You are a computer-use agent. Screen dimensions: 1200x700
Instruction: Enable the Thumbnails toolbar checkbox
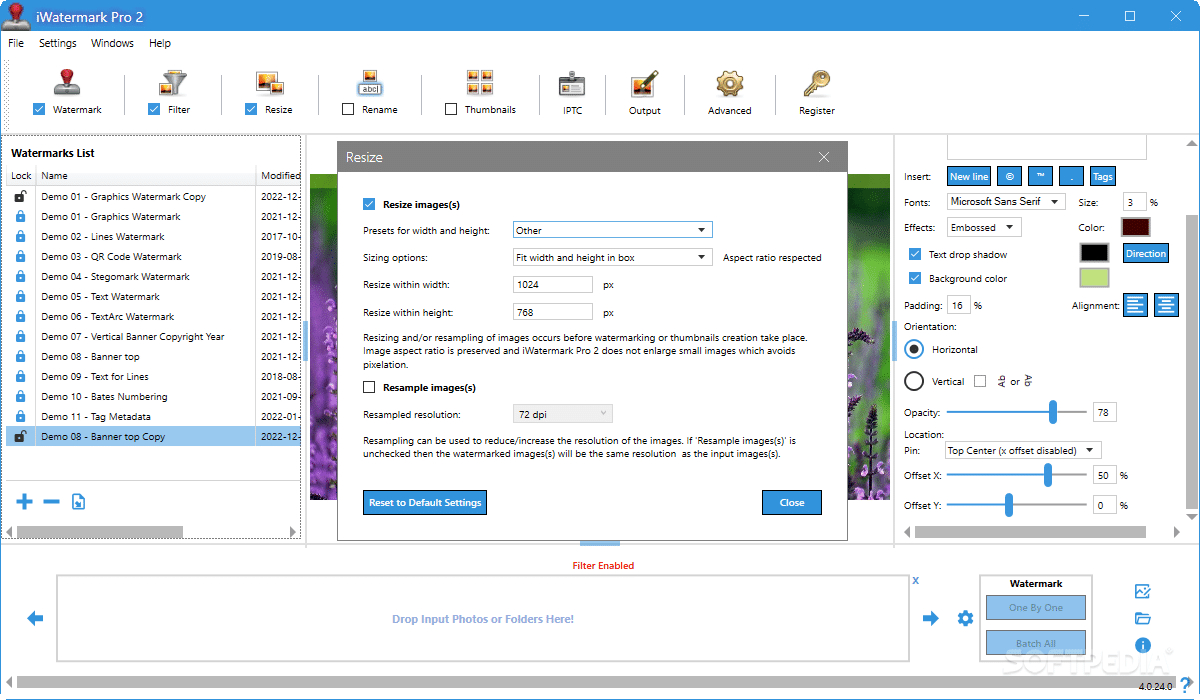pyautogui.click(x=451, y=109)
